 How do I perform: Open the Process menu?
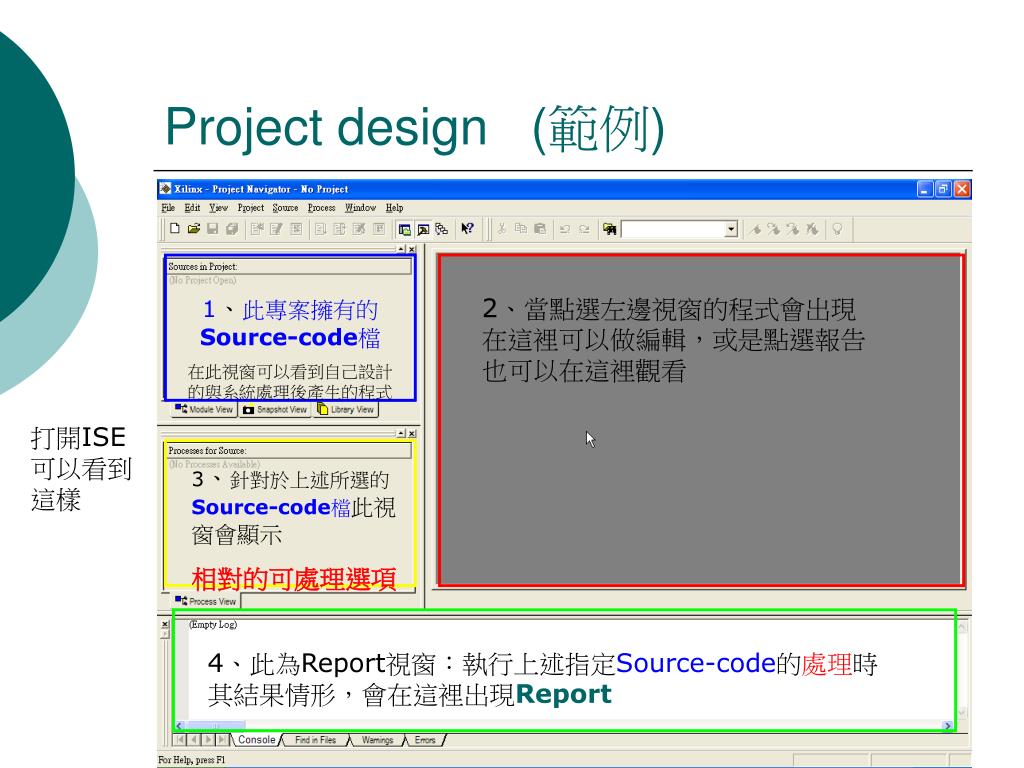point(321,208)
